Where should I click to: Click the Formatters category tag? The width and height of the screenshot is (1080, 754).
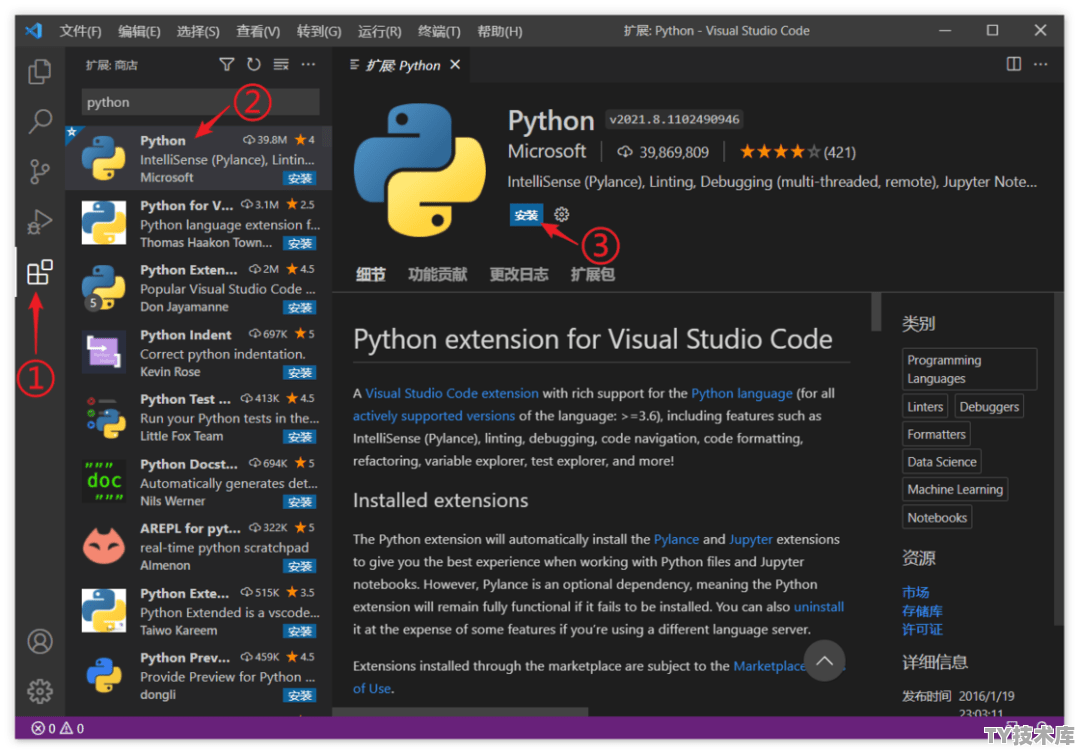pyautogui.click(x=936, y=434)
